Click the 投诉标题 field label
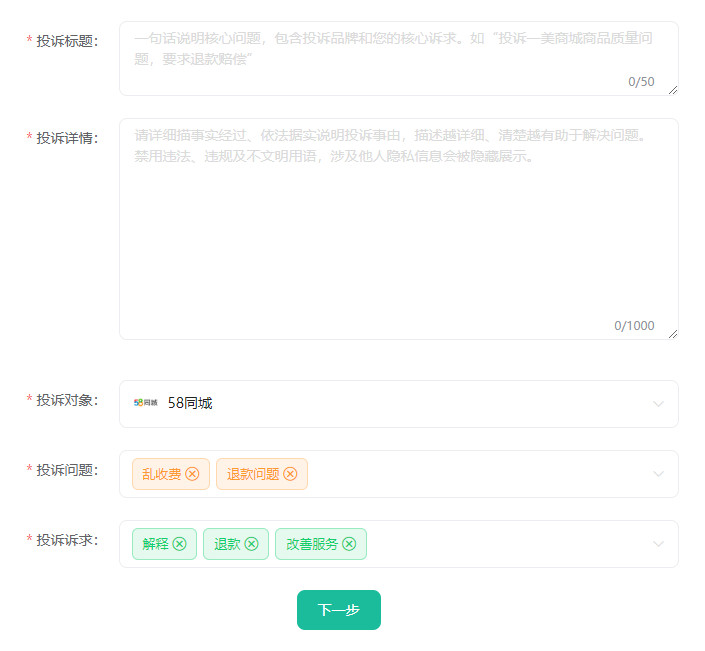This screenshot has height=651, width=705. click(67, 41)
